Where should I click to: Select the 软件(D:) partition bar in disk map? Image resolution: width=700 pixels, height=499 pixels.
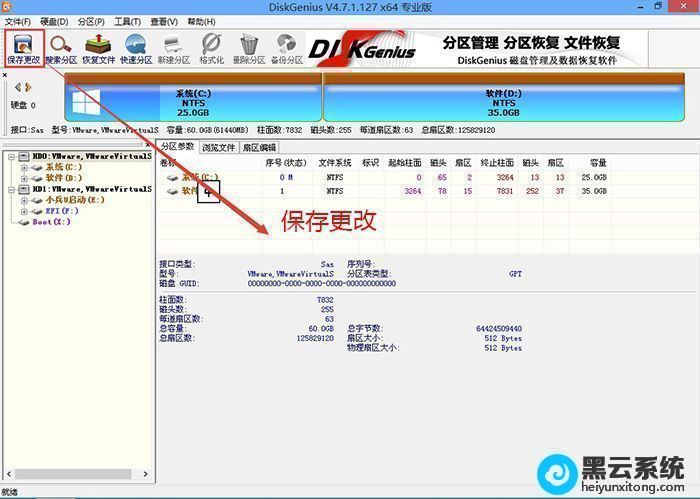(x=504, y=102)
